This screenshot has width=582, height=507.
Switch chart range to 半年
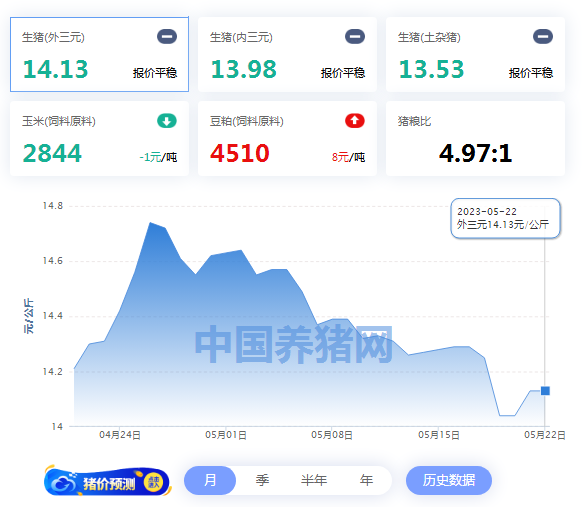(x=314, y=480)
